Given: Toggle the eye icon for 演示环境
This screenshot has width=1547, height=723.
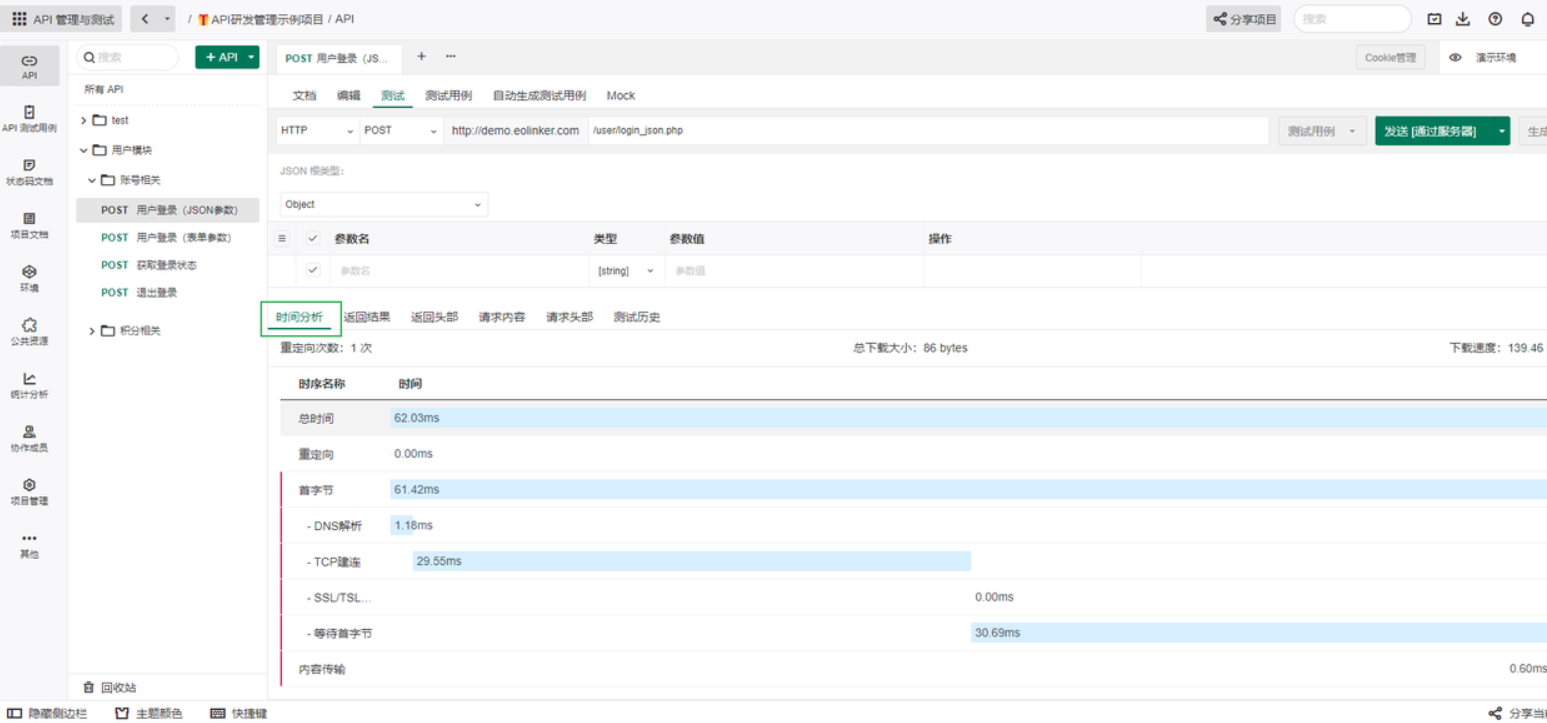Looking at the screenshot, I should [x=1455, y=58].
